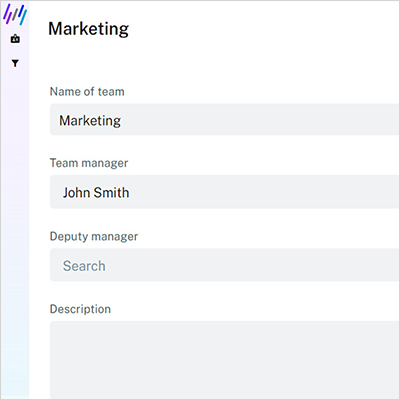400x400 pixels.
Task: Click the "Team manager" label
Action: (x=89, y=163)
